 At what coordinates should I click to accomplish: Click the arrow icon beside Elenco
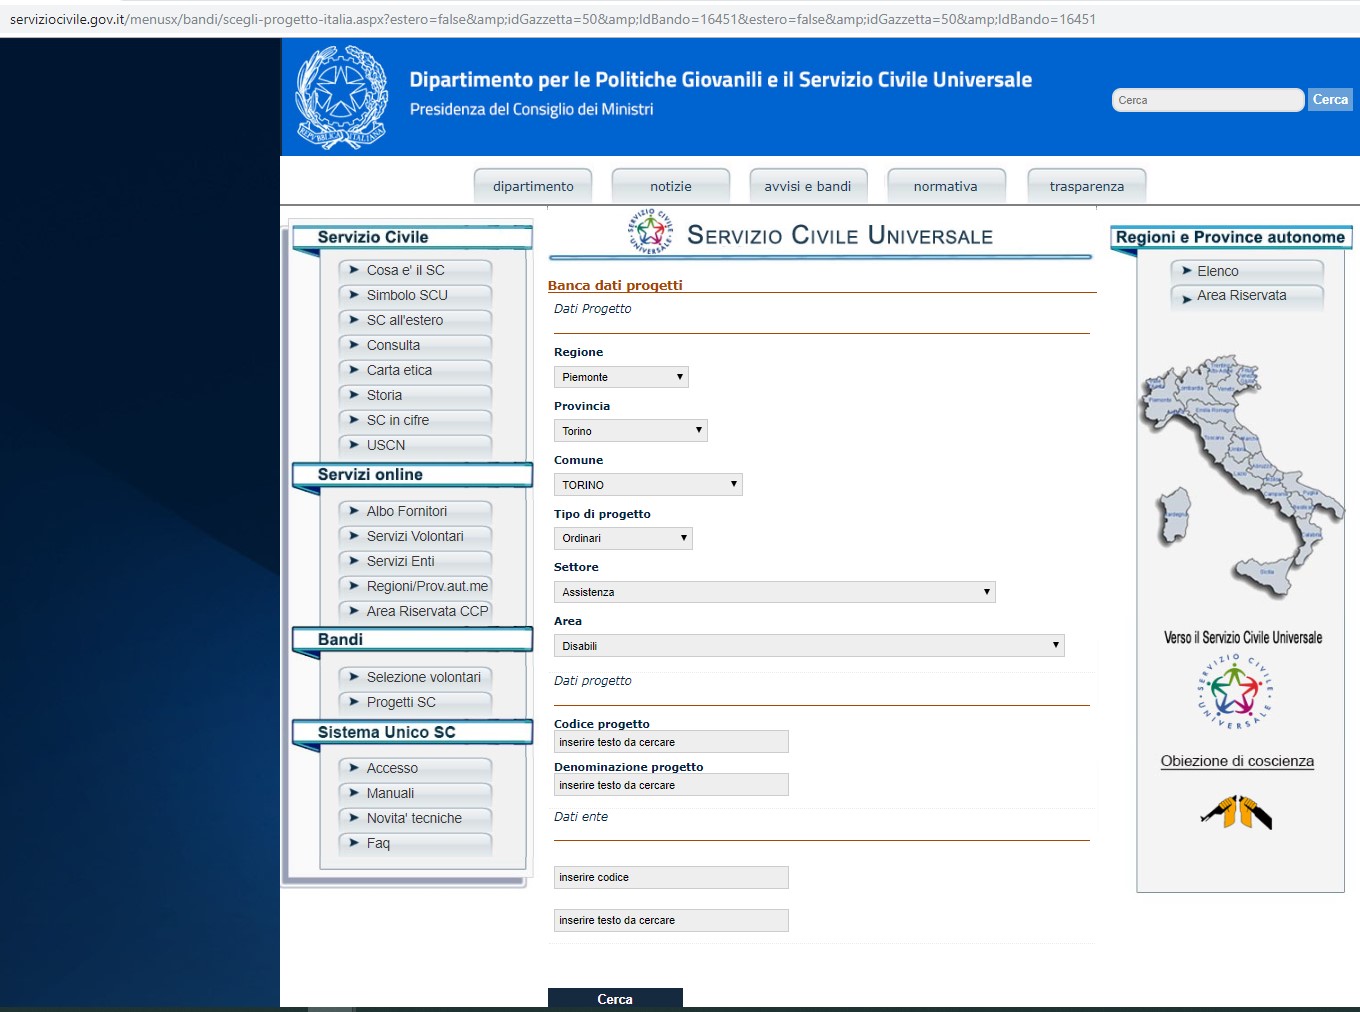(1186, 271)
